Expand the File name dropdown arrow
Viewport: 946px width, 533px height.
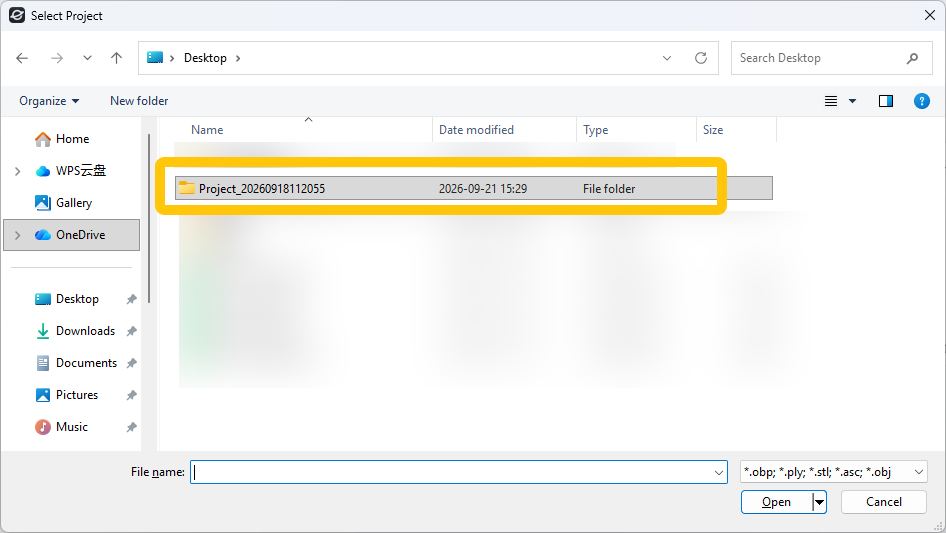click(719, 472)
